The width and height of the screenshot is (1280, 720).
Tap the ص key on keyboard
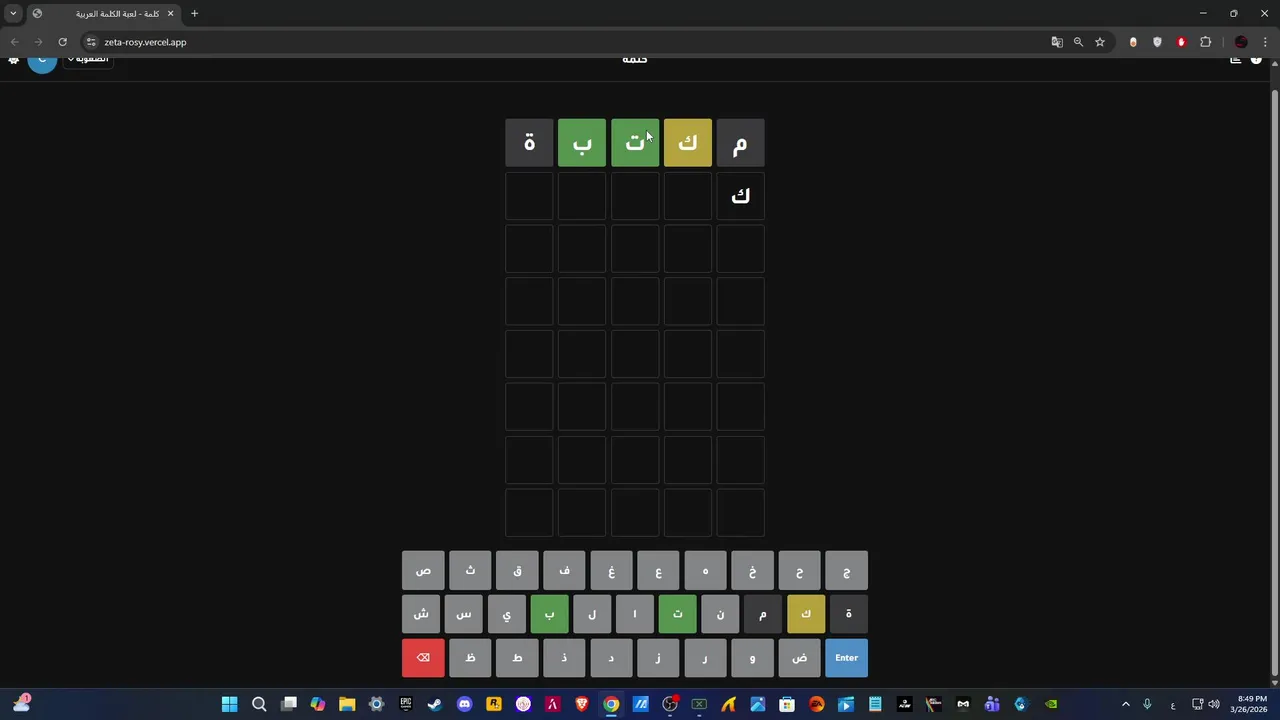(x=423, y=571)
